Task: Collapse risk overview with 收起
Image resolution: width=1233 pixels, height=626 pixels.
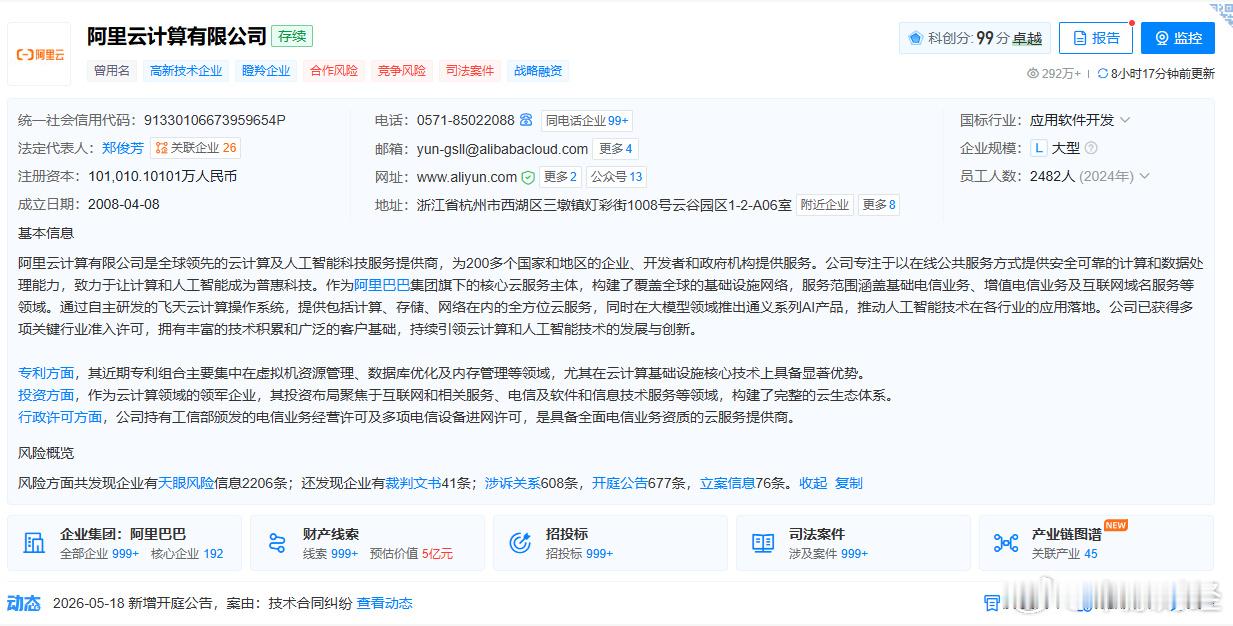Action: (813, 483)
